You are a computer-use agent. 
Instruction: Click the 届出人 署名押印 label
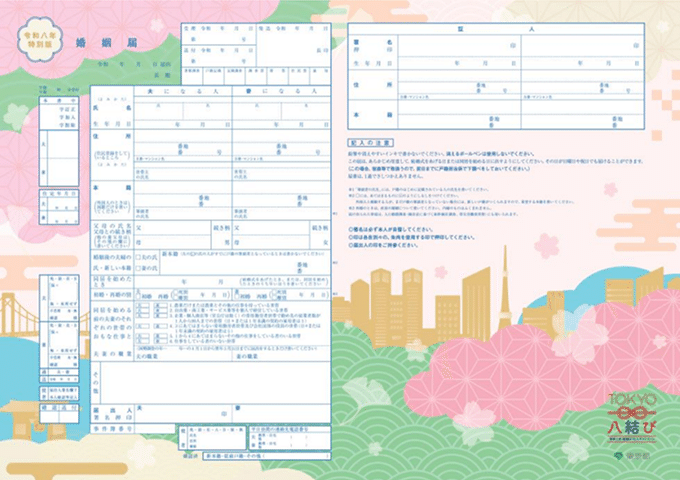coord(112,414)
